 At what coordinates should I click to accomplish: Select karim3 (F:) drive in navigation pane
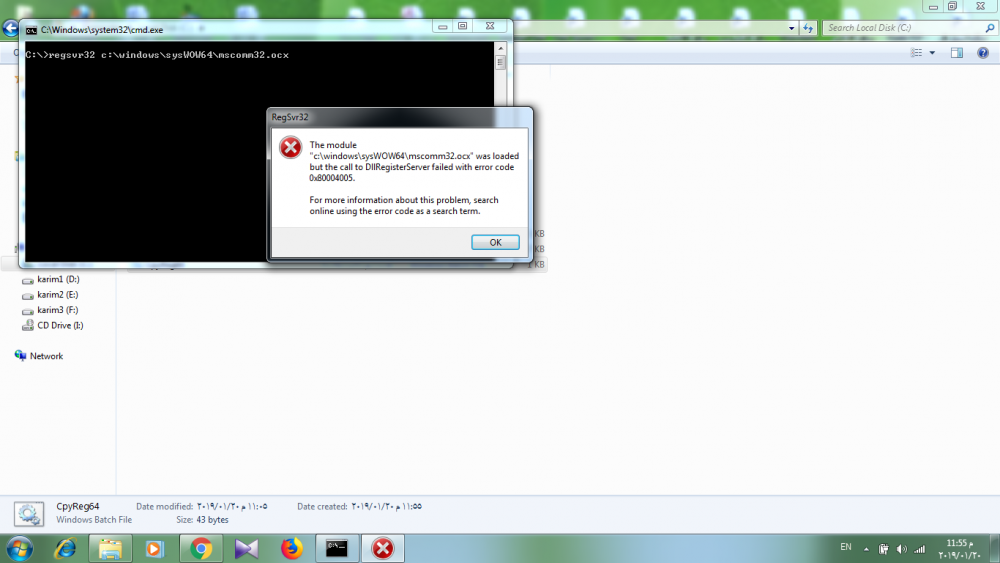[x=57, y=310]
